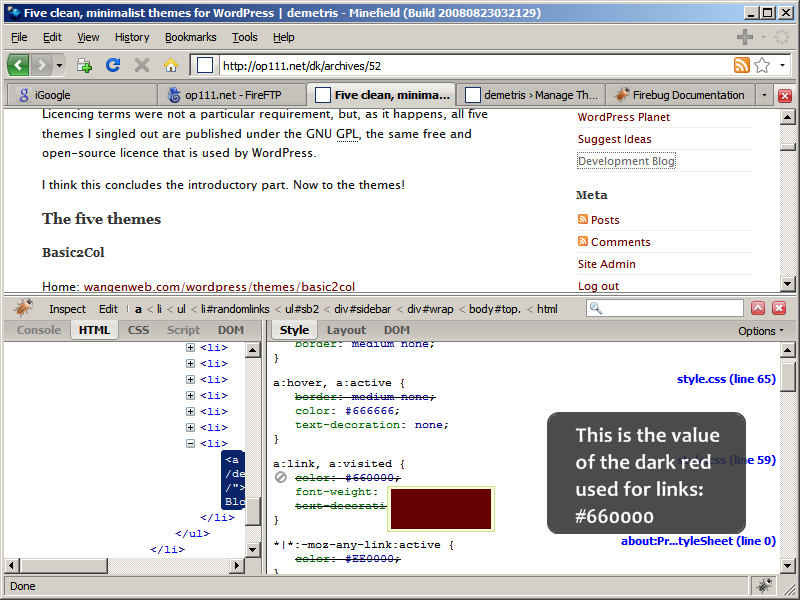Go to the Home page
This screenshot has height=600, width=800.
coord(170,65)
